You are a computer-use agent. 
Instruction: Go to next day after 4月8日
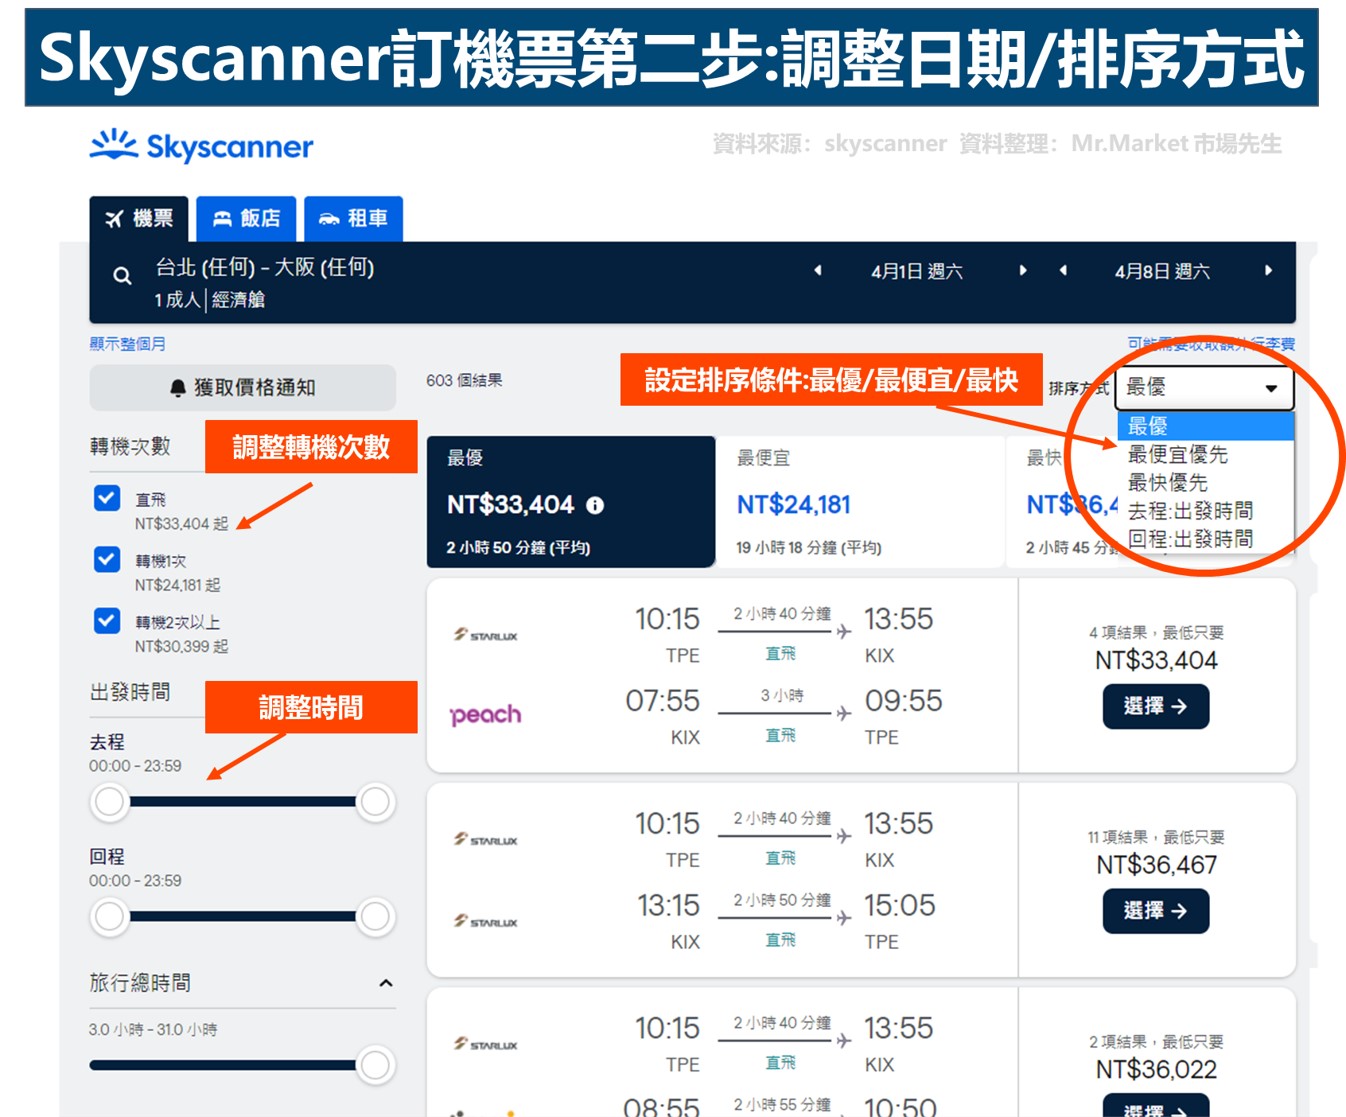click(1268, 270)
